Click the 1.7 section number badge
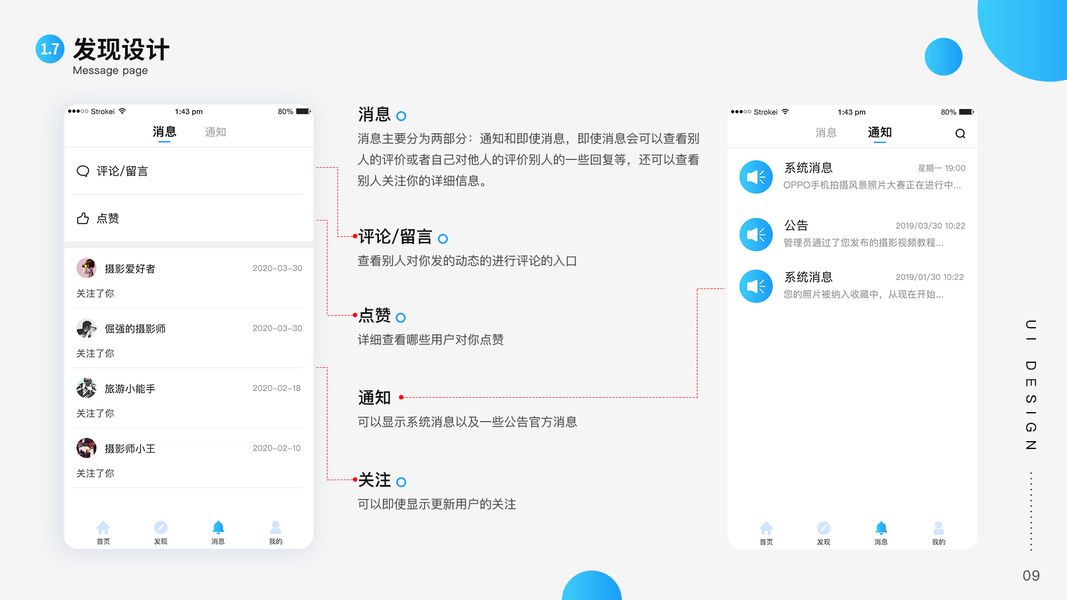The height and width of the screenshot is (600, 1067). 50,49
